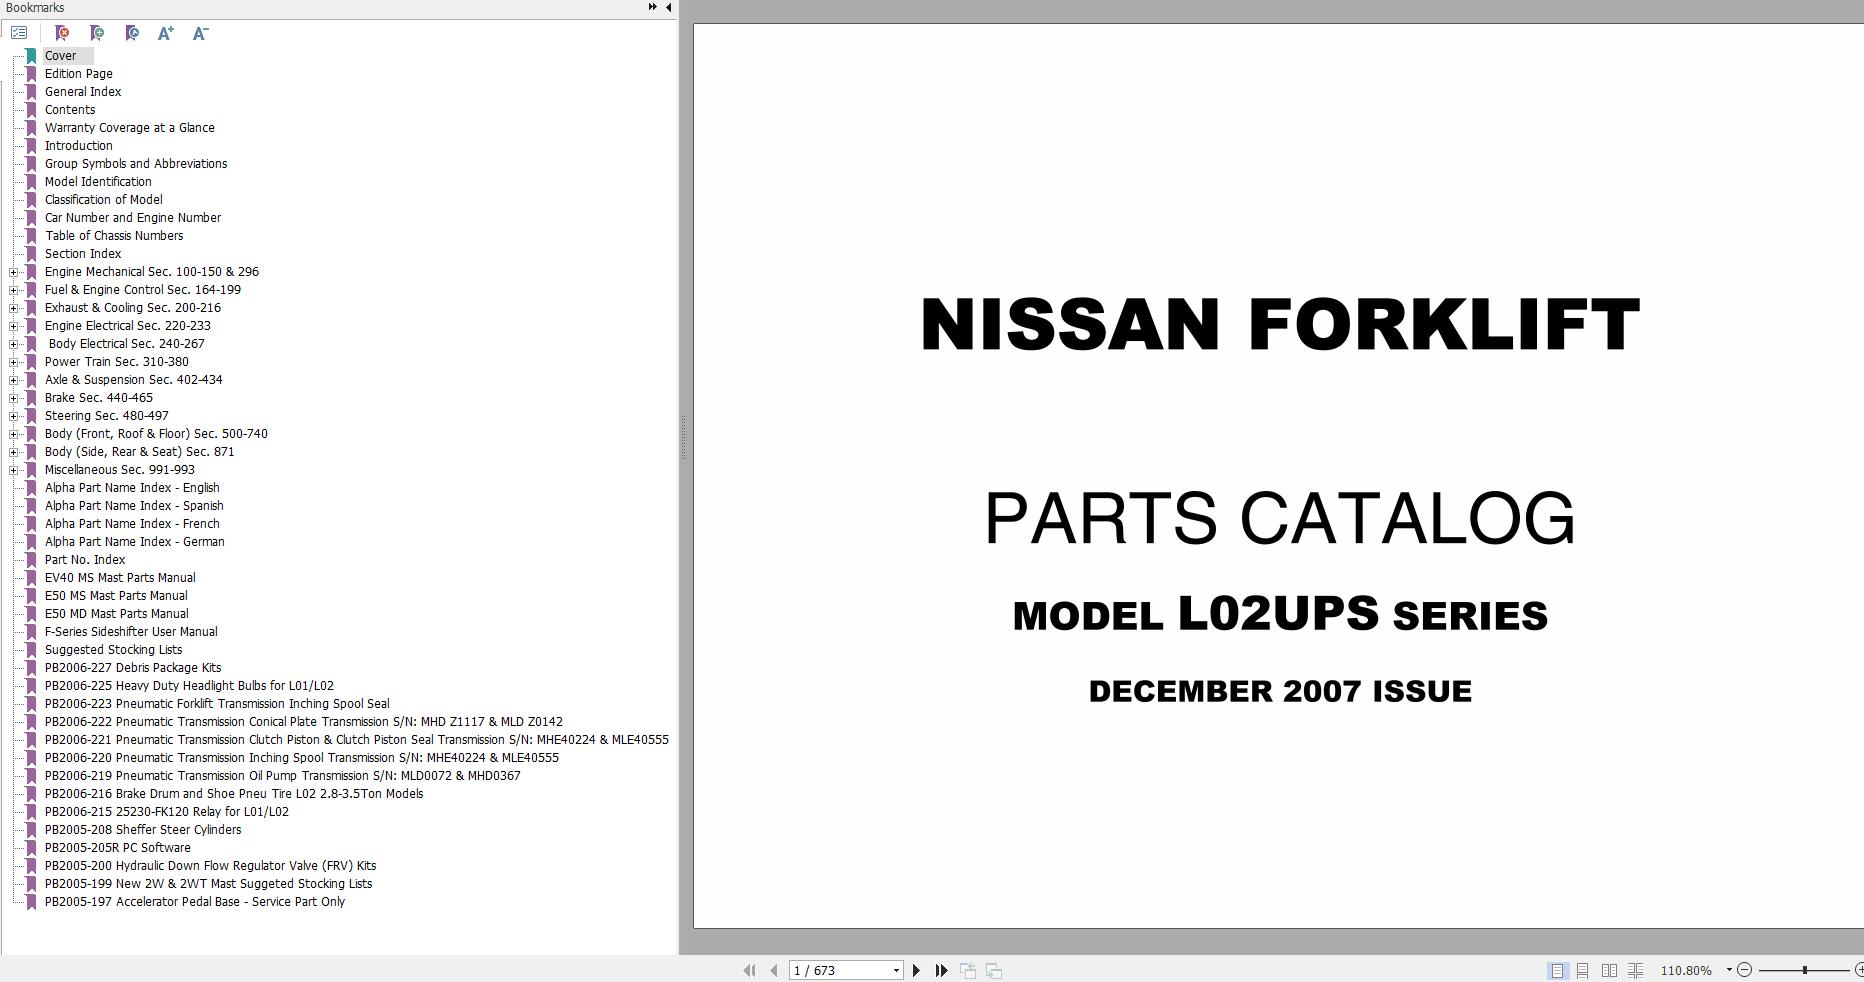1864x982 pixels.
Task: Jump to the last page
Action: pos(941,970)
